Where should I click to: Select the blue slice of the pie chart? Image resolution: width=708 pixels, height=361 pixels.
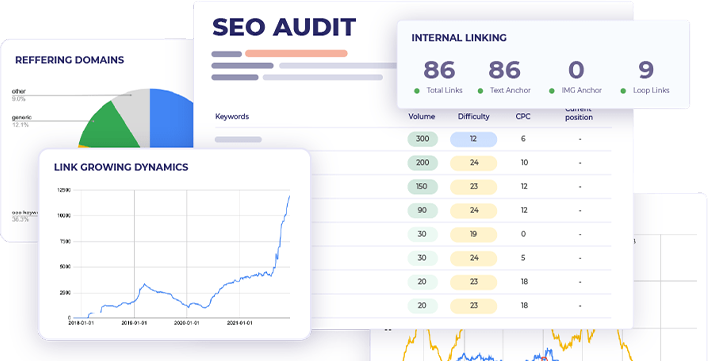[x=172, y=118]
